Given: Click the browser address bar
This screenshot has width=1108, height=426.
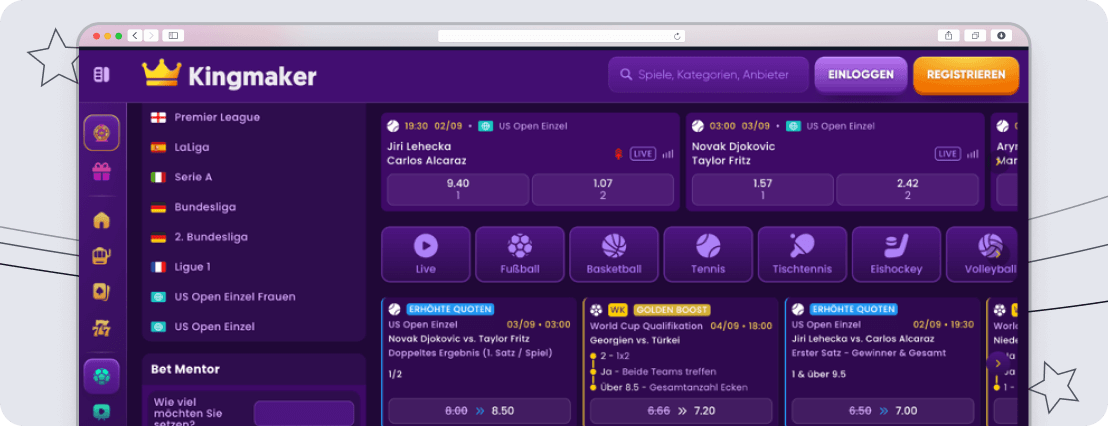Looking at the screenshot, I should coord(562,36).
